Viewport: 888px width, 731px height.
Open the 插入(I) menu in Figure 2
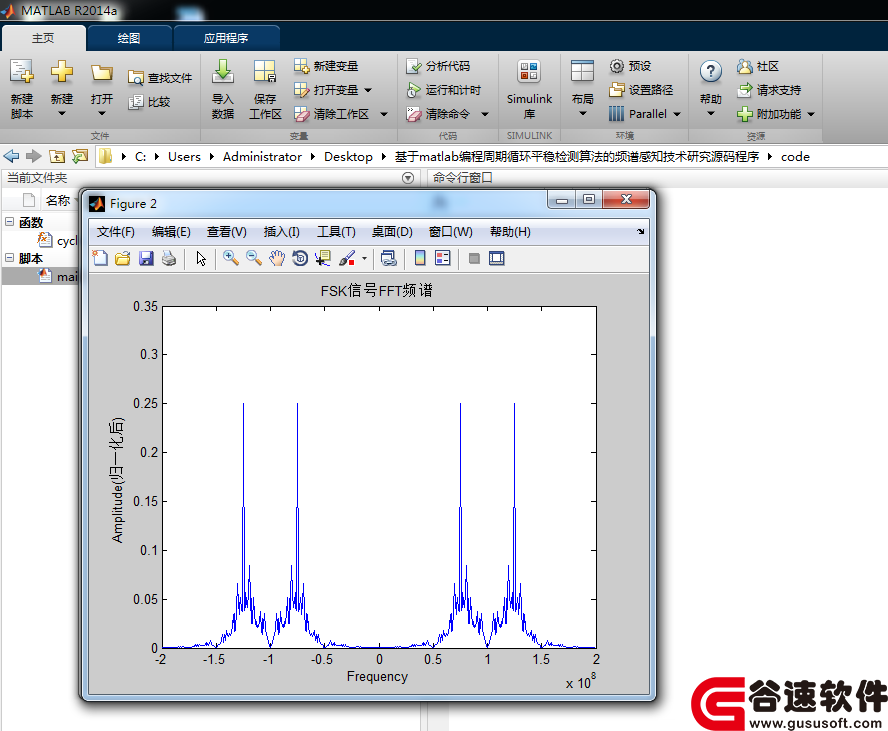[x=281, y=232]
